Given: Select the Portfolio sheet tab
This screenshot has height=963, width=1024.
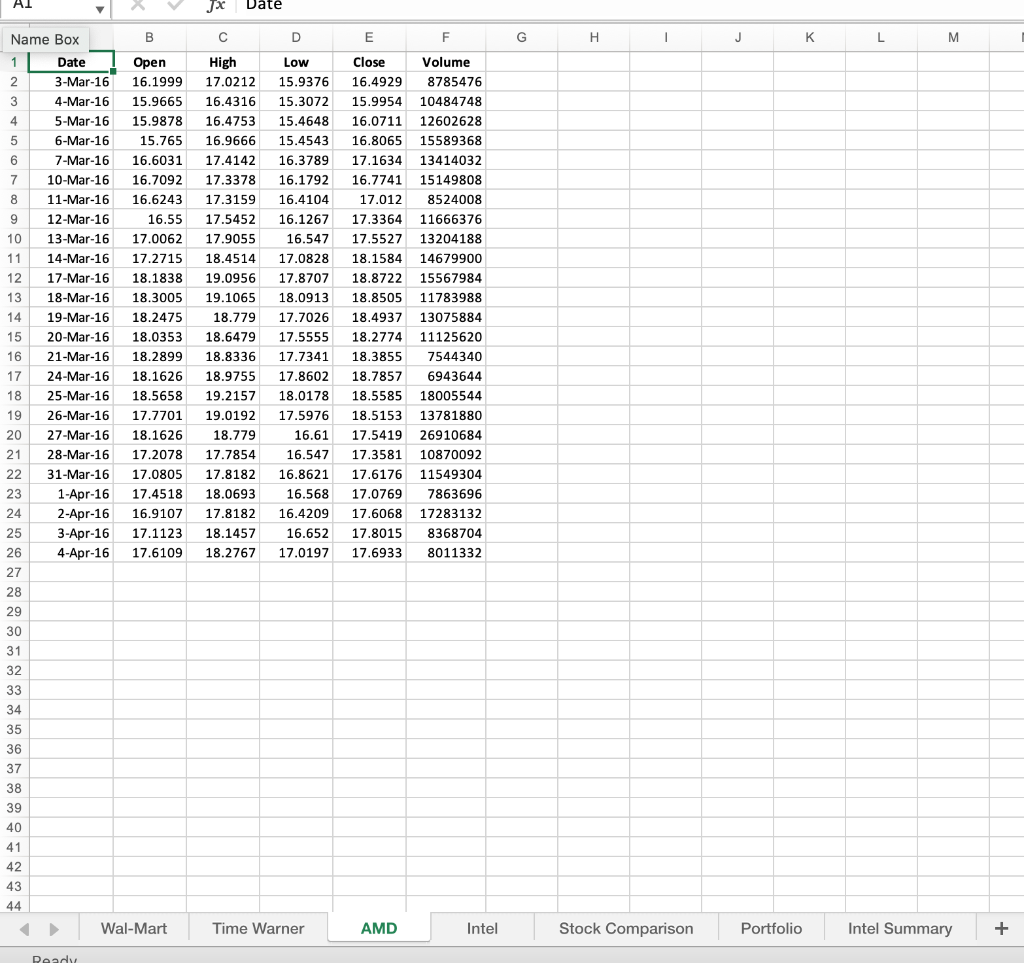Looking at the screenshot, I should click(771, 928).
